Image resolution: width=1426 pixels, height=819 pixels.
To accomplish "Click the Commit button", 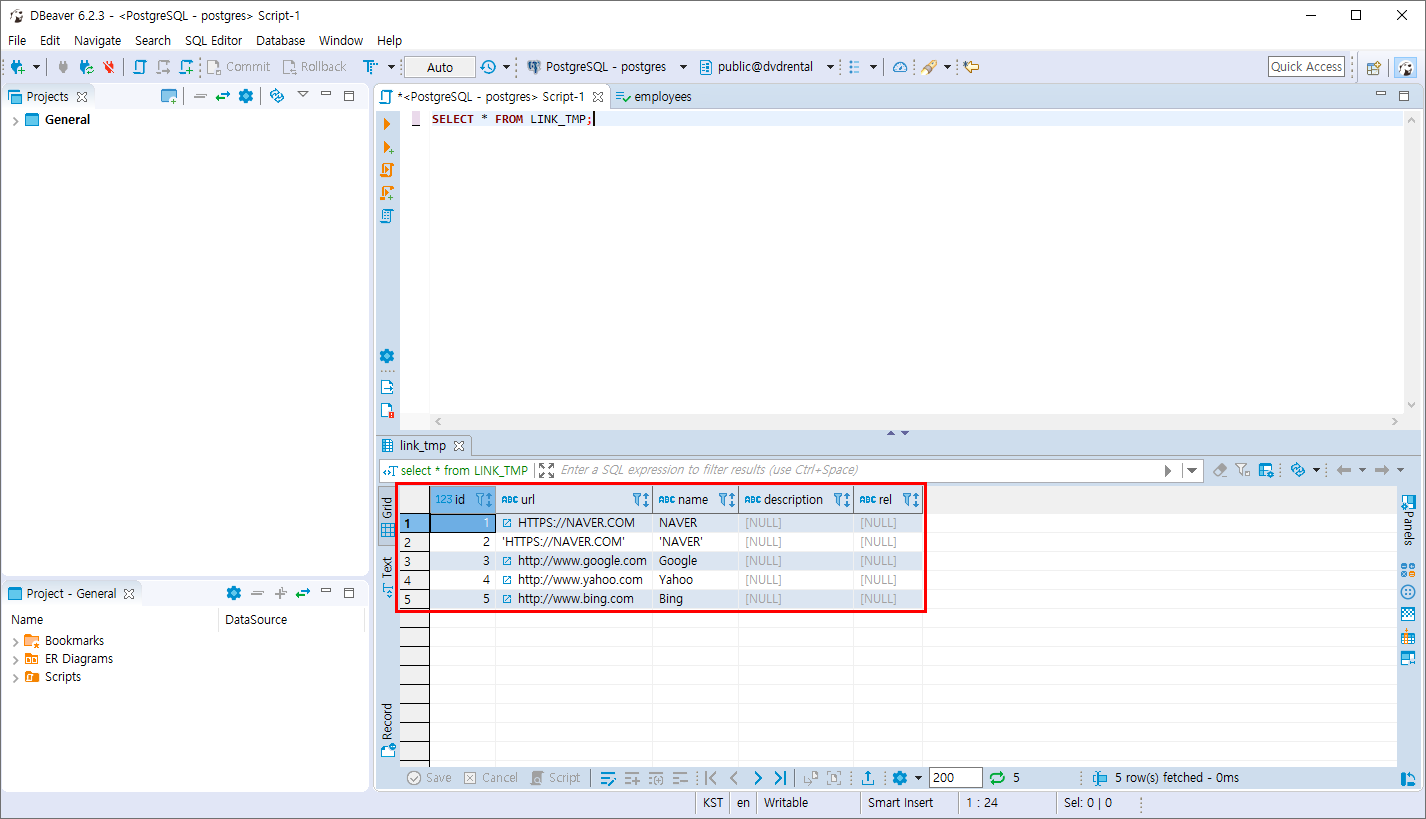I will coord(238,67).
